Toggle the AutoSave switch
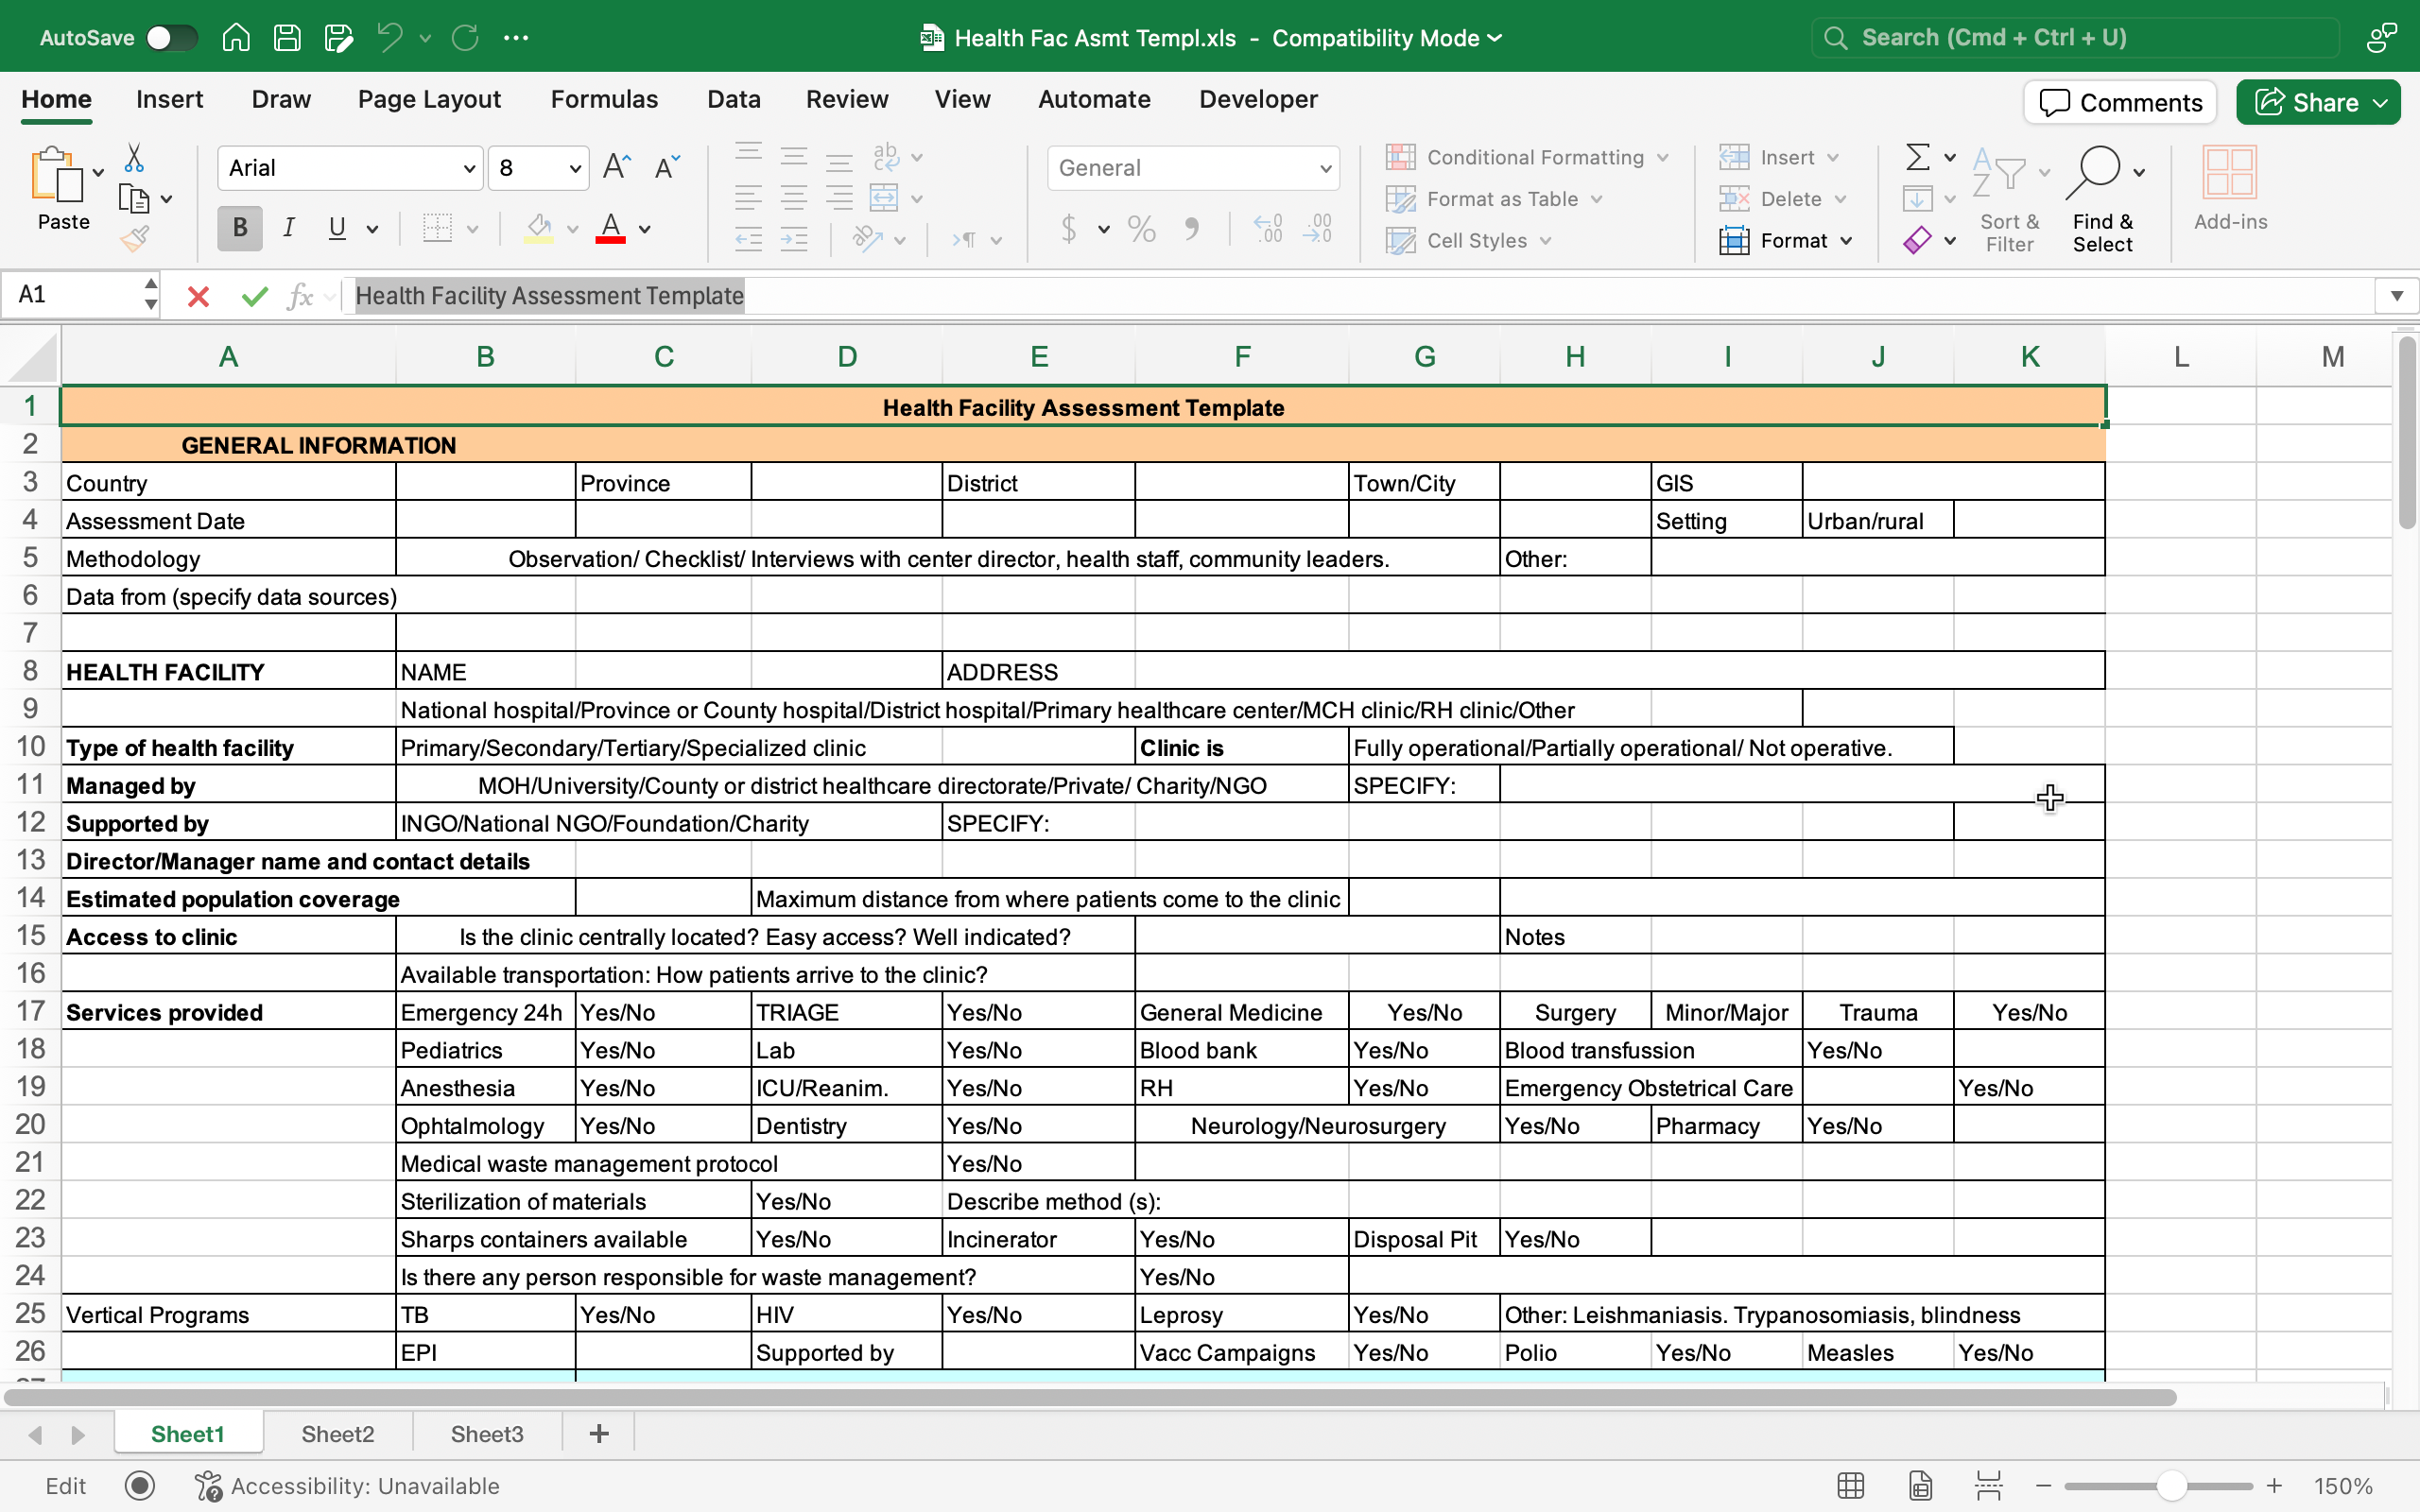Viewport: 2420px width, 1512px height. (171, 38)
